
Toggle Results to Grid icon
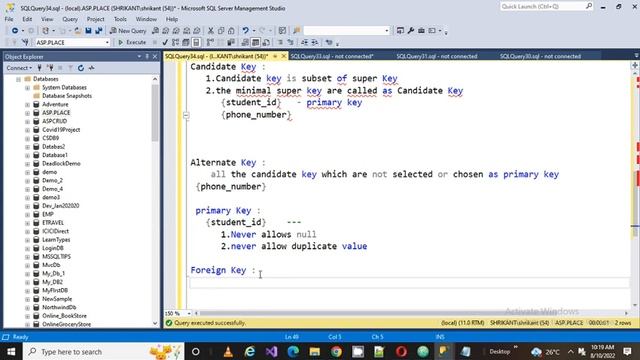tap(255, 42)
